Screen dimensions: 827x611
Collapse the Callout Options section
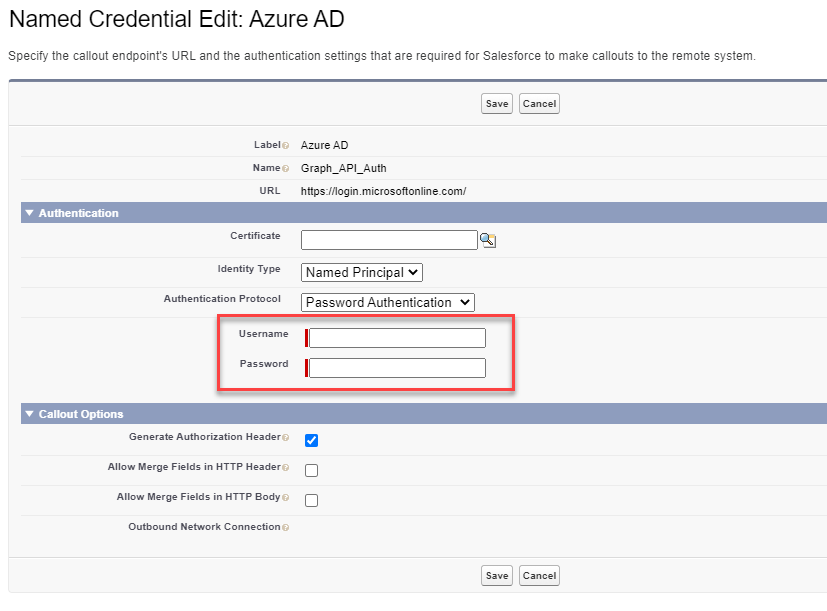(x=29, y=414)
